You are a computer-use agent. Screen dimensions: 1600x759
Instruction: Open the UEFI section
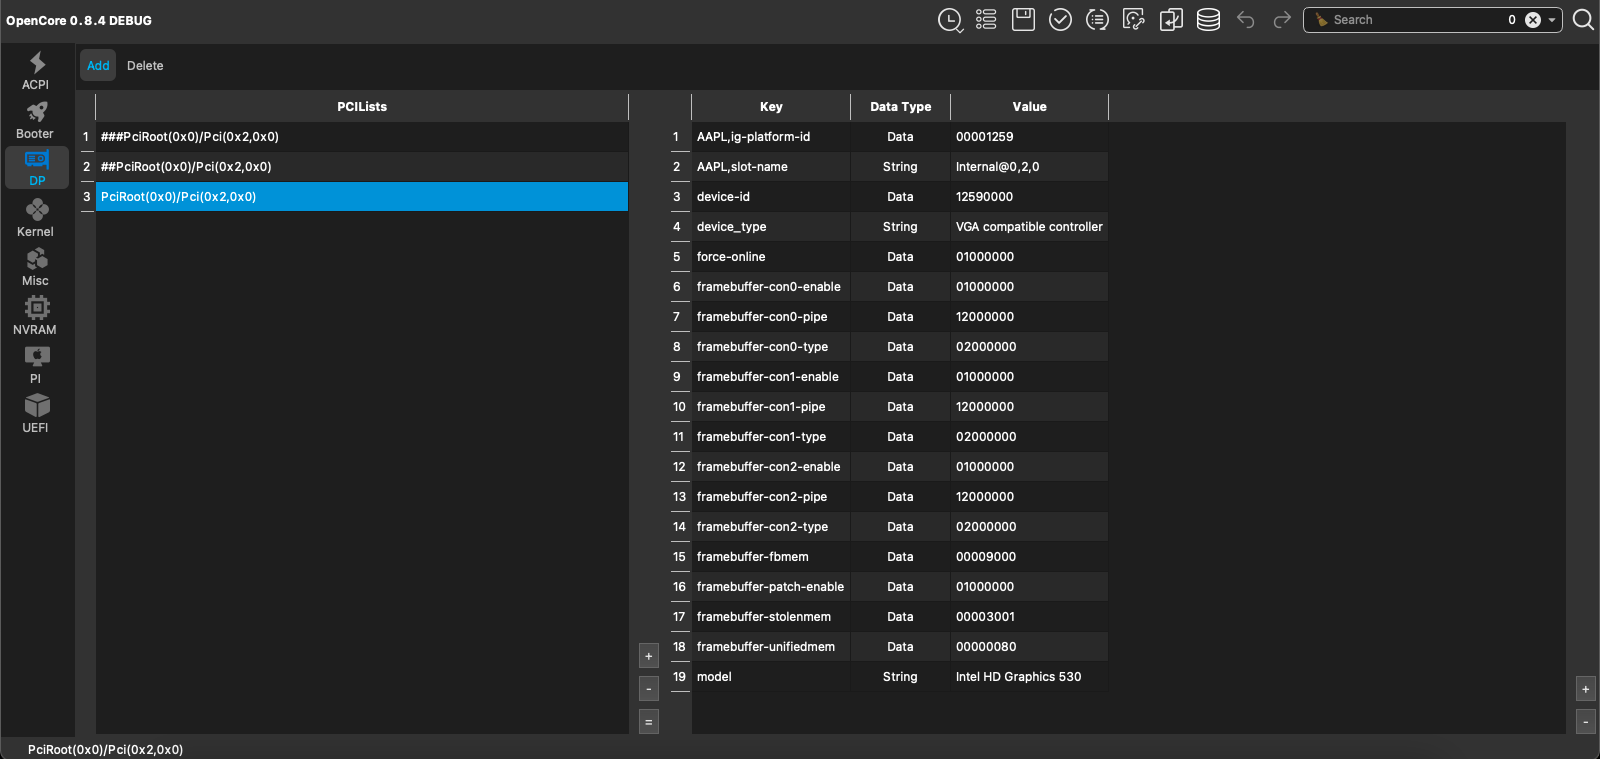point(36,414)
